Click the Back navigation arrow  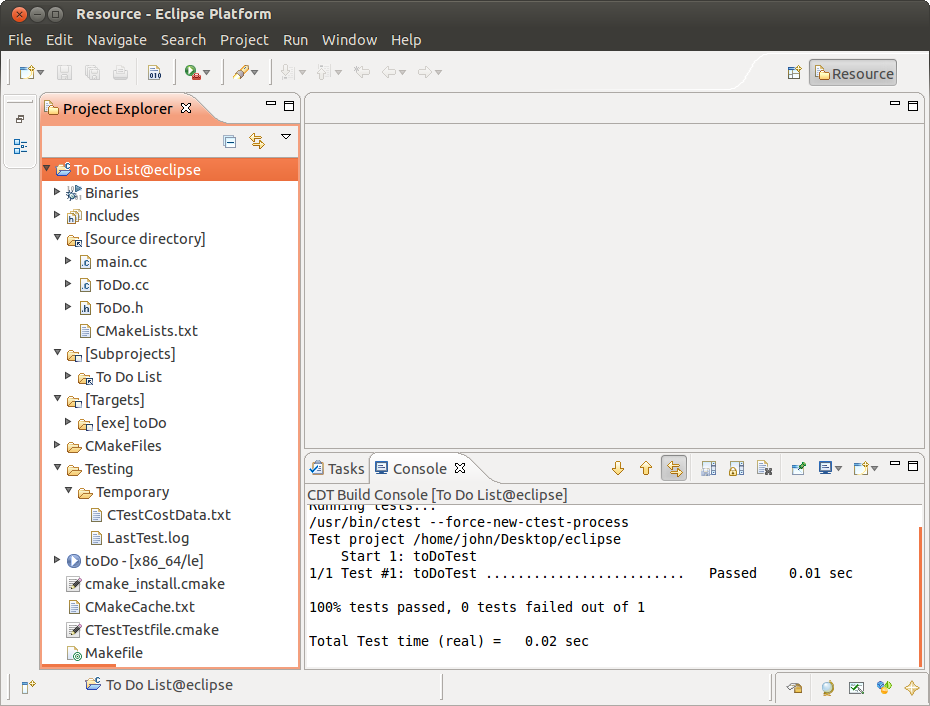coord(389,72)
